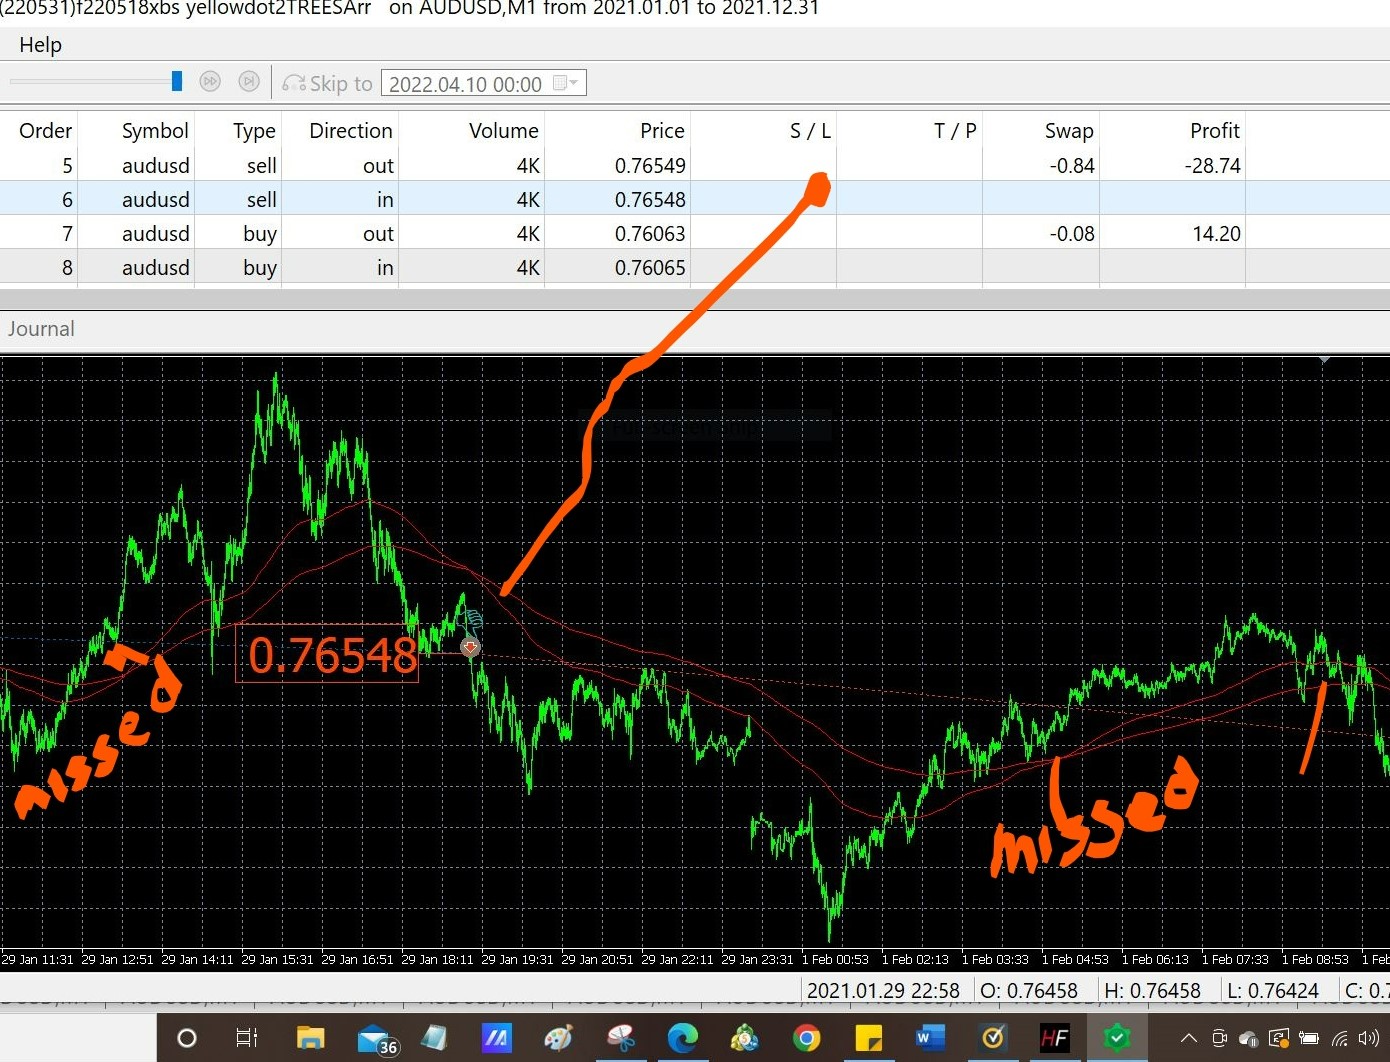This screenshot has height=1062, width=1390.
Task: Open the yellow checkmark circle app
Action: pos(993,1038)
